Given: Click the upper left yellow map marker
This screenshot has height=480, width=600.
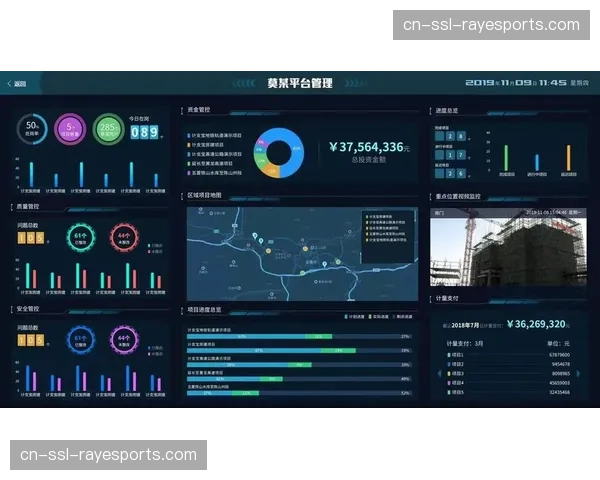Looking at the screenshot, I should click(x=268, y=251).
